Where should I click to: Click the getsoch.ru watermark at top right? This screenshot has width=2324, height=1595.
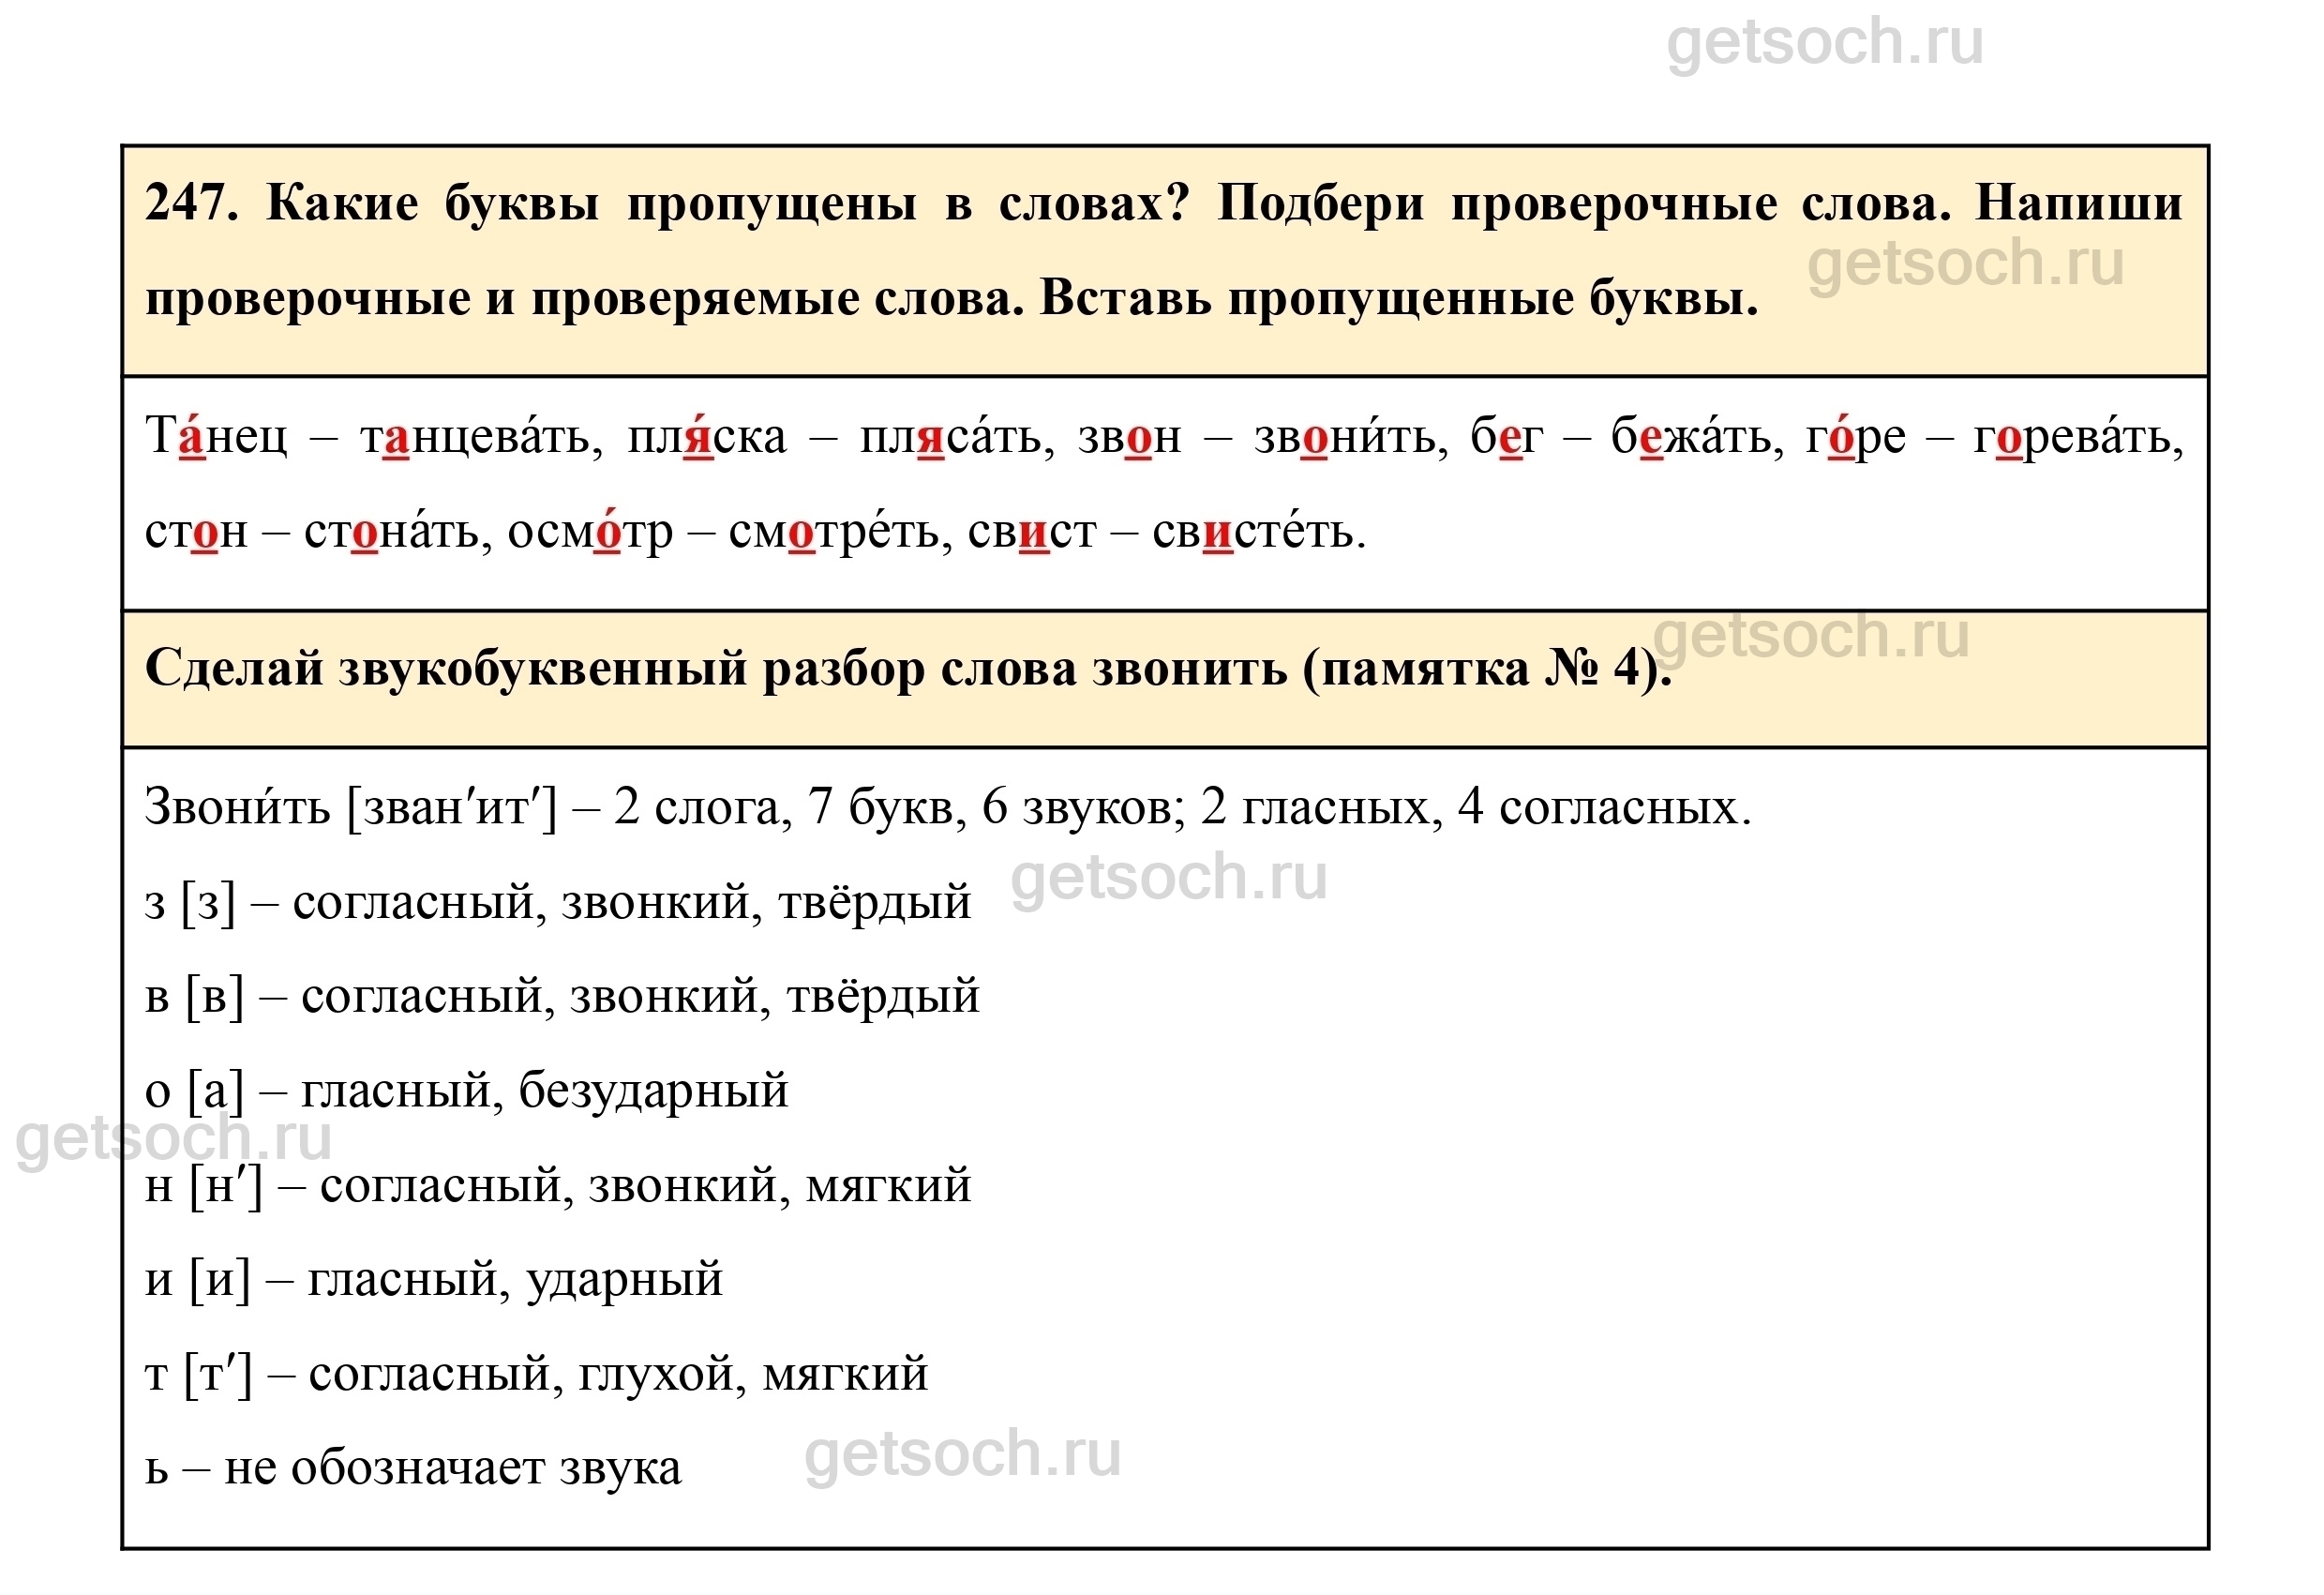pyautogui.click(x=1824, y=43)
